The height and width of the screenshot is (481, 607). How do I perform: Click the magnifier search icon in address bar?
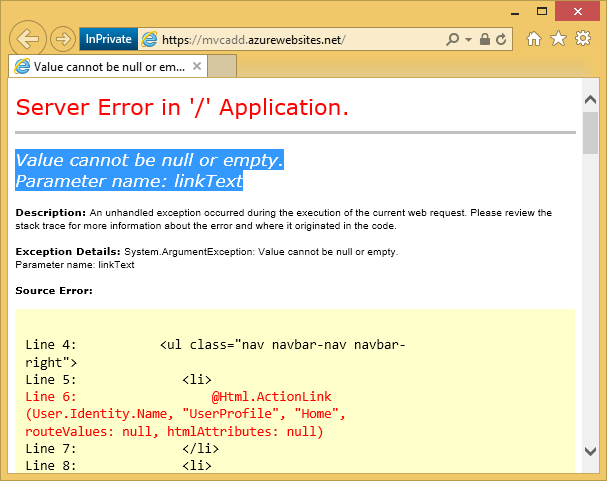(x=453, y=39)
